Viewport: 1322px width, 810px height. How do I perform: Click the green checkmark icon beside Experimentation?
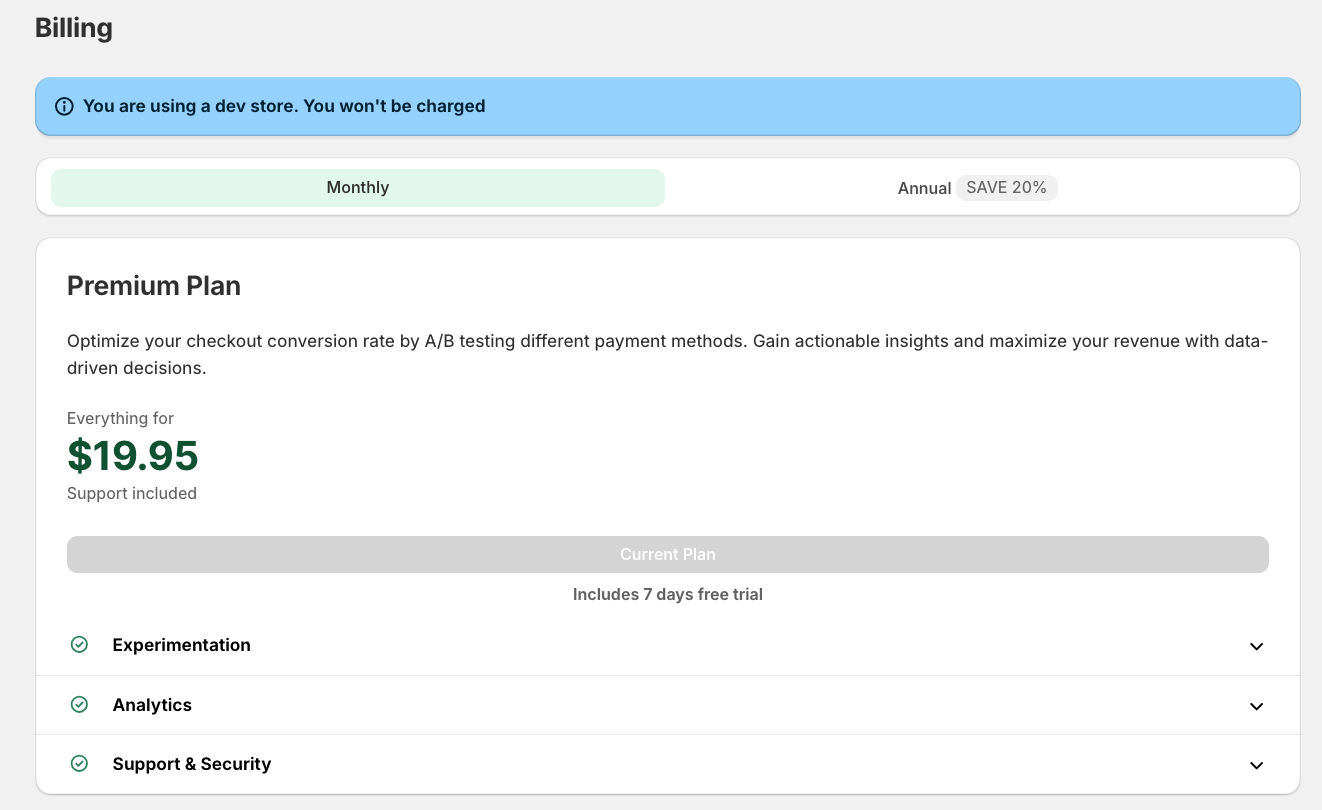pos(80,645)
